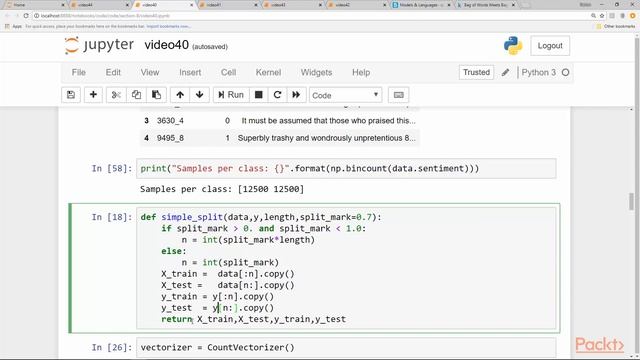Rename the notebook title video40
This screenshot has height=360, width=640.
click(167, 45)
